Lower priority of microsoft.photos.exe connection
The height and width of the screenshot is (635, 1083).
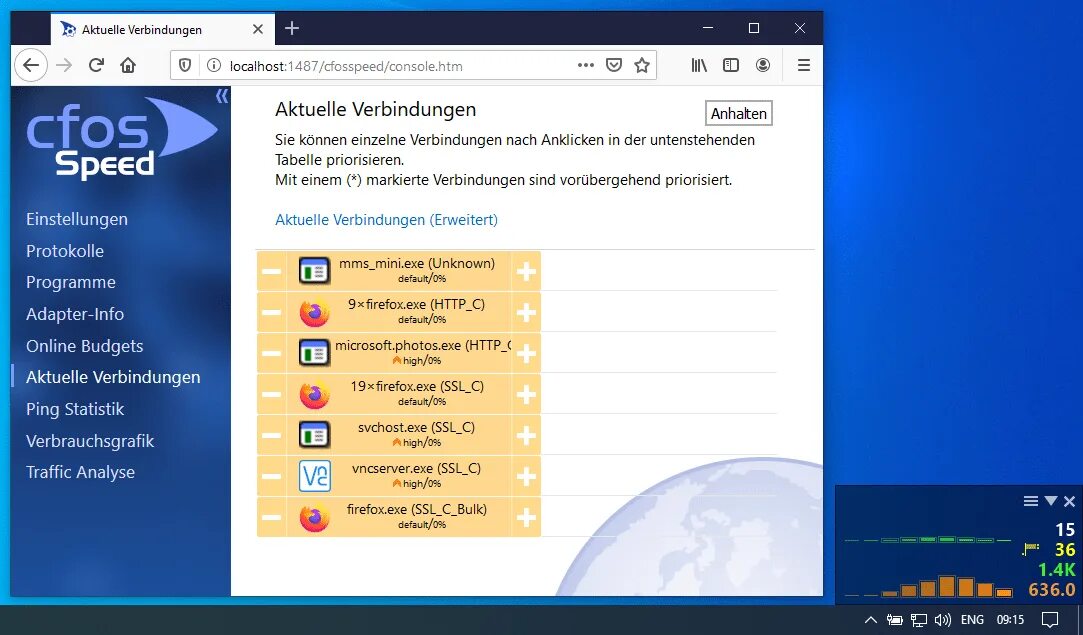click(x=271, y=353)
